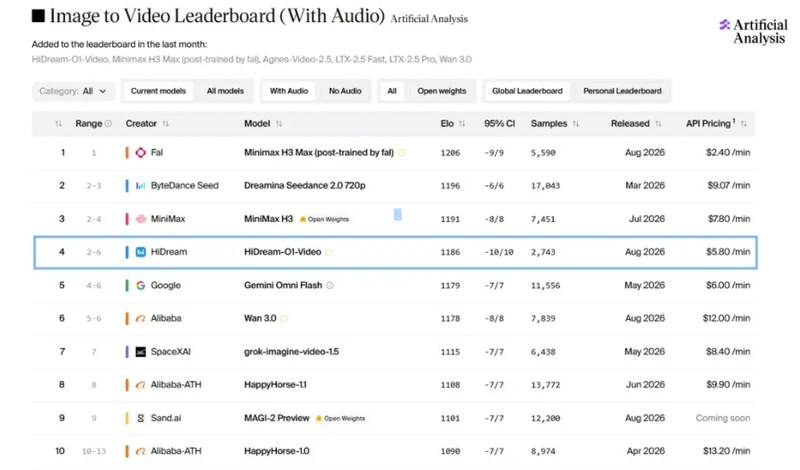Click Elo value 1206

point(450,153)
